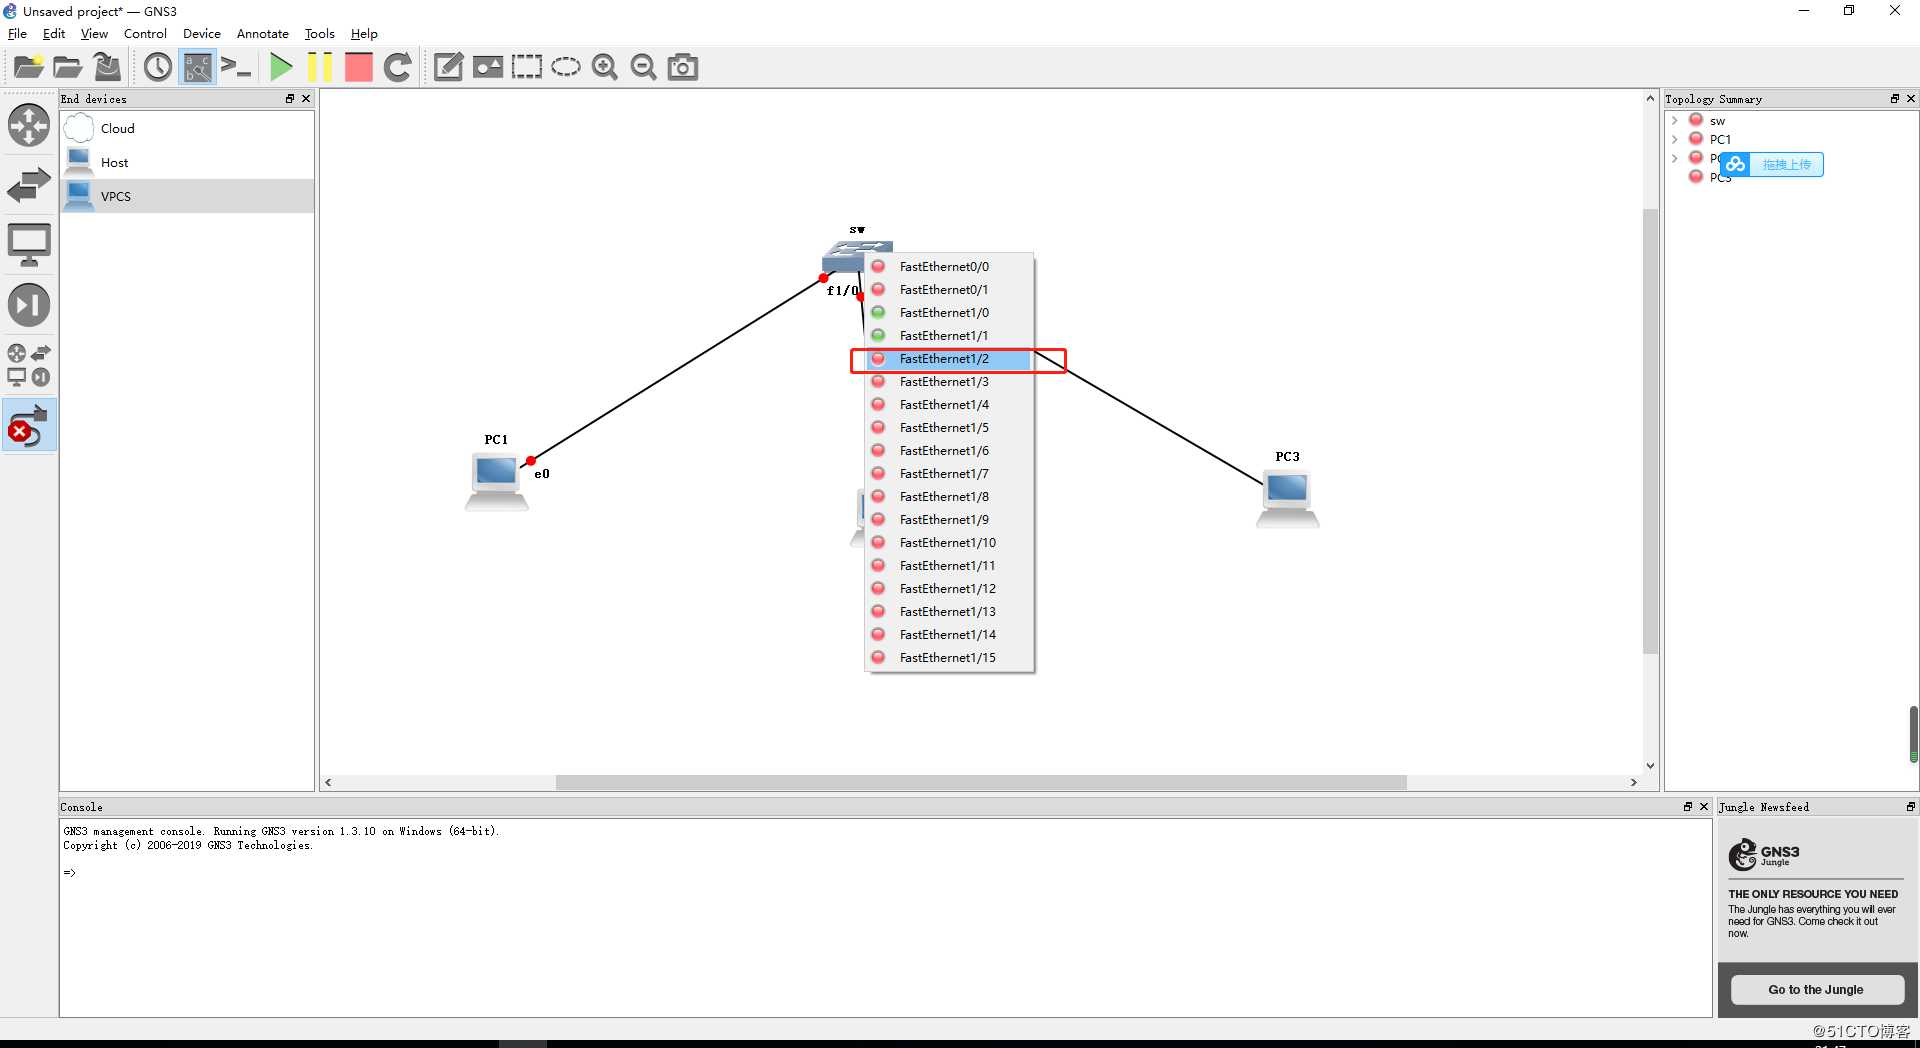The height and width of the screenshot is (1048, 1920).
Task: Toggle the Add a link cable tool
Action: (29, 425)
